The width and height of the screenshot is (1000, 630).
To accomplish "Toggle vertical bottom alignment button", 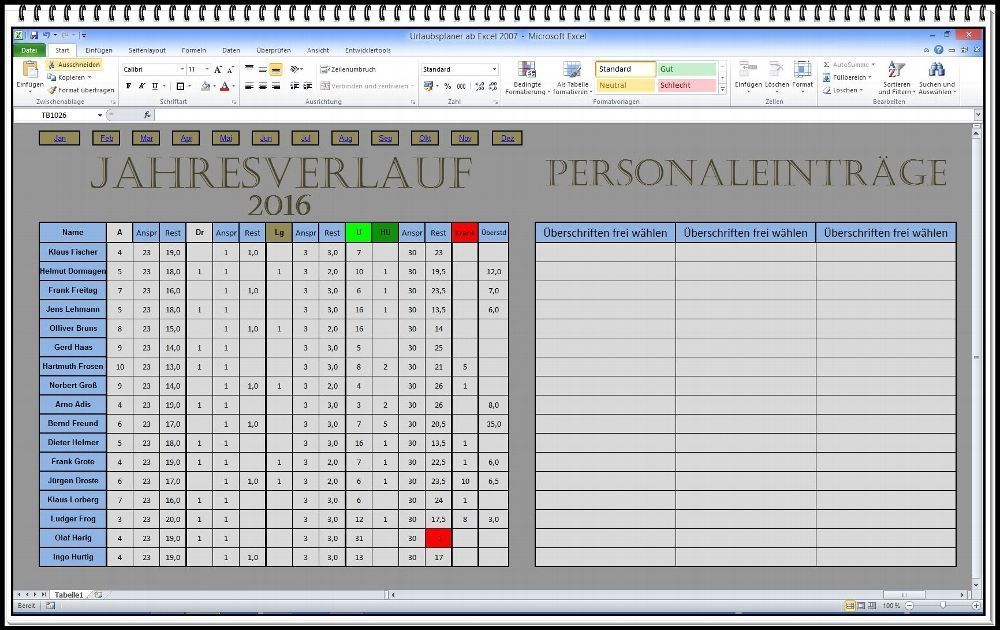I will [x=275, y=70].
